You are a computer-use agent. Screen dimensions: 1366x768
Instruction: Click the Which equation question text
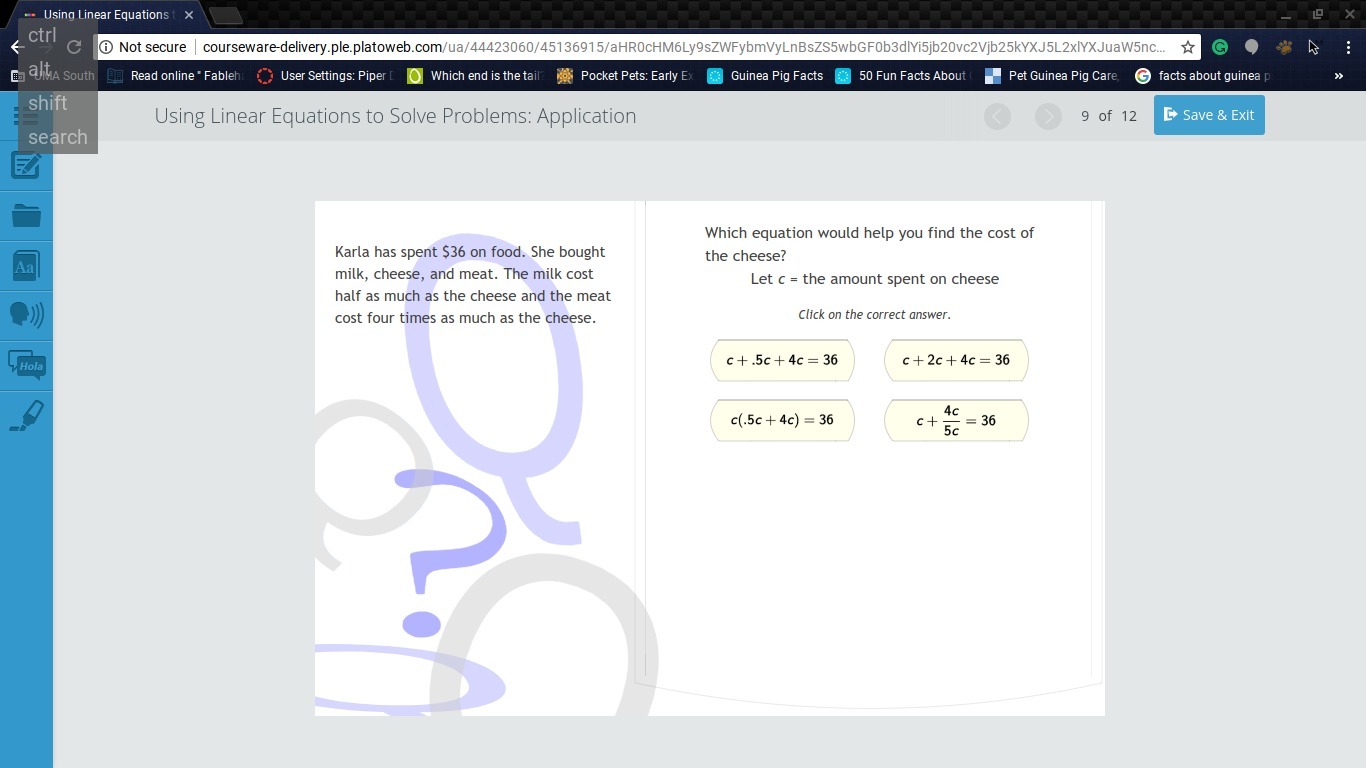coord(869,244)
